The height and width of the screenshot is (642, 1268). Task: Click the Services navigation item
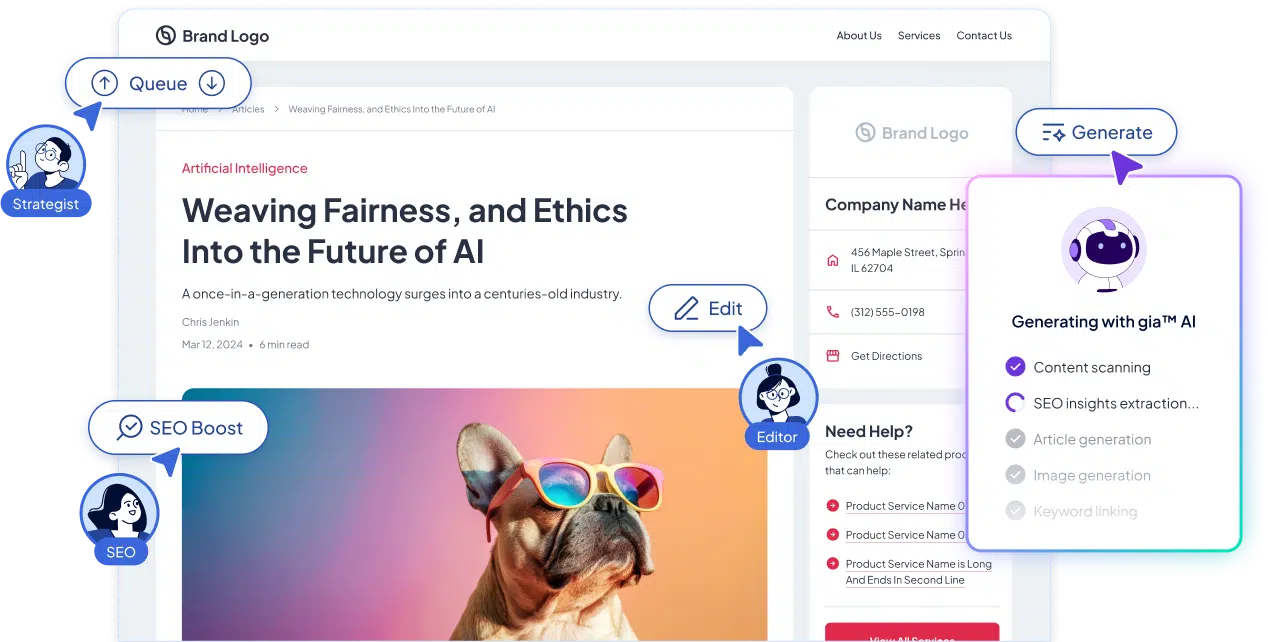point(919,36)
